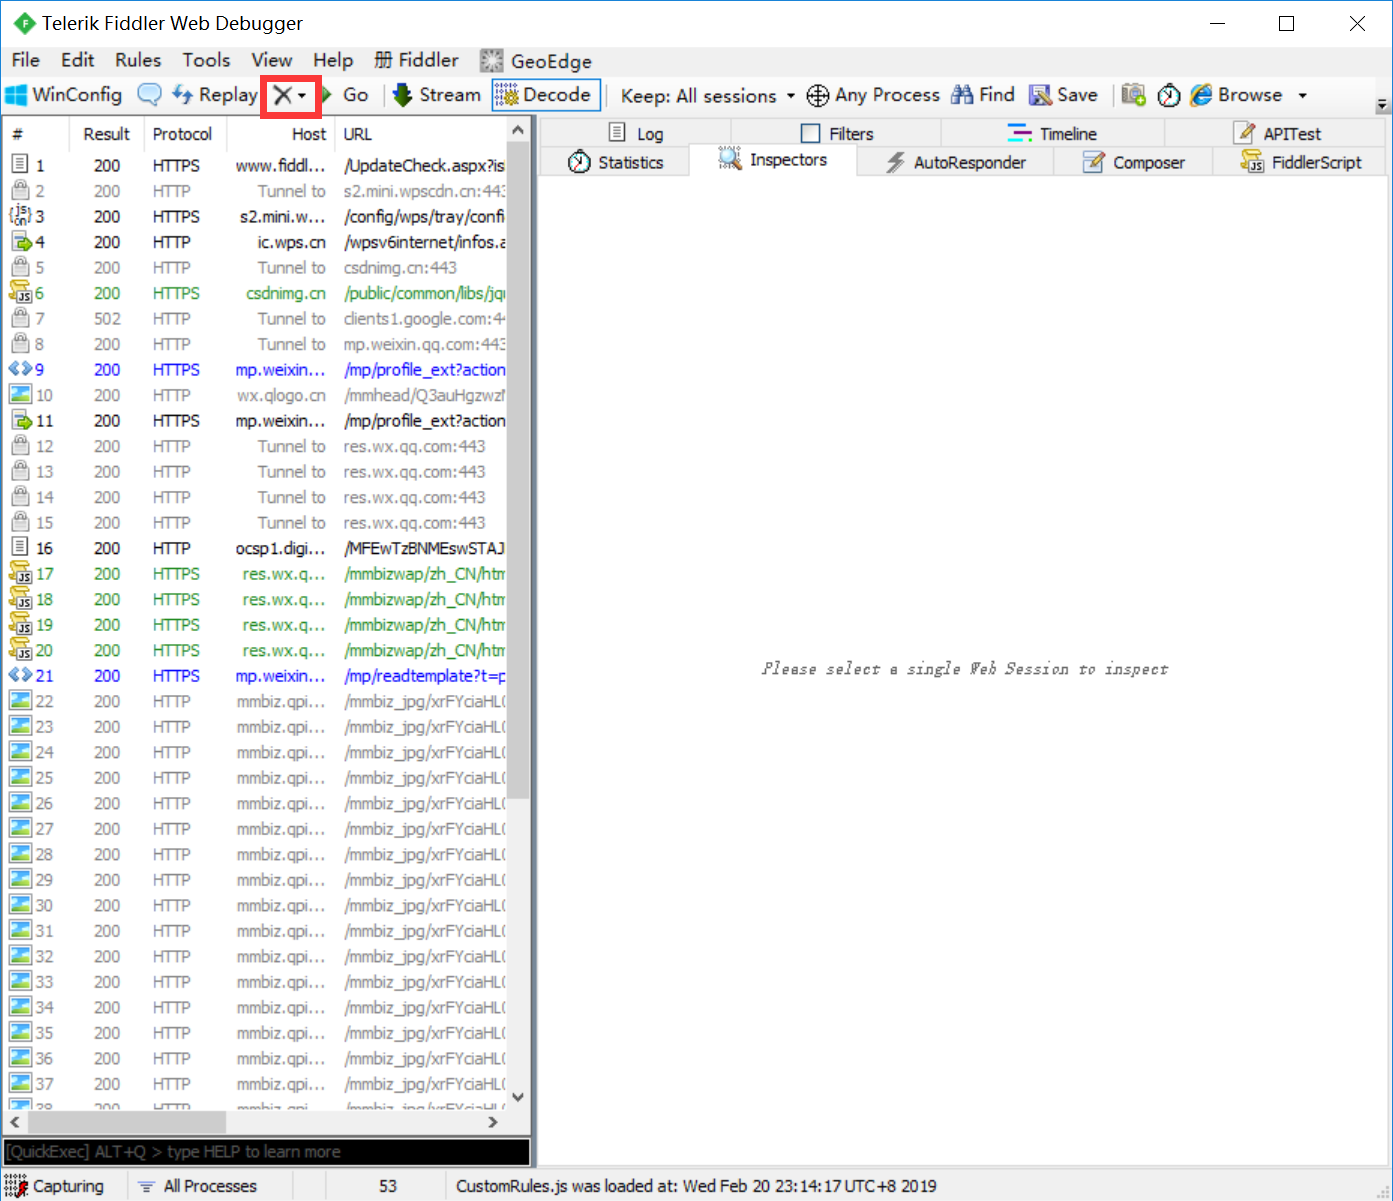1393x1201 pixels.
Task: Switch to the APITest tab
Action: (x=1278, y=133)
